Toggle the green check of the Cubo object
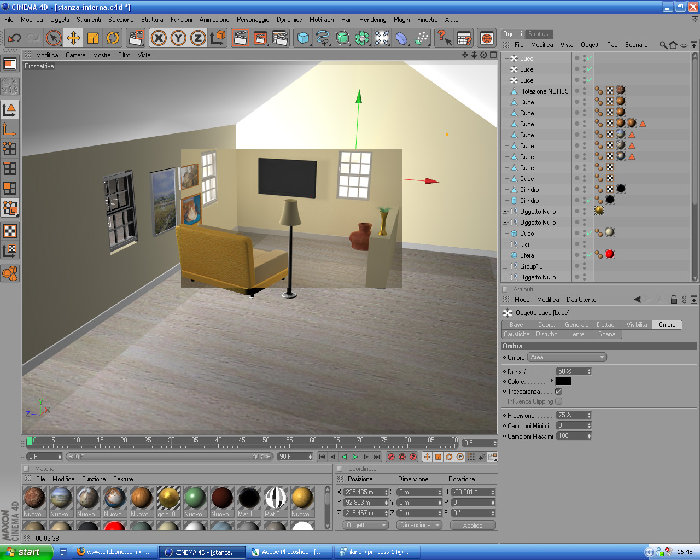700x560 pixels. click(x=589, y=233)
